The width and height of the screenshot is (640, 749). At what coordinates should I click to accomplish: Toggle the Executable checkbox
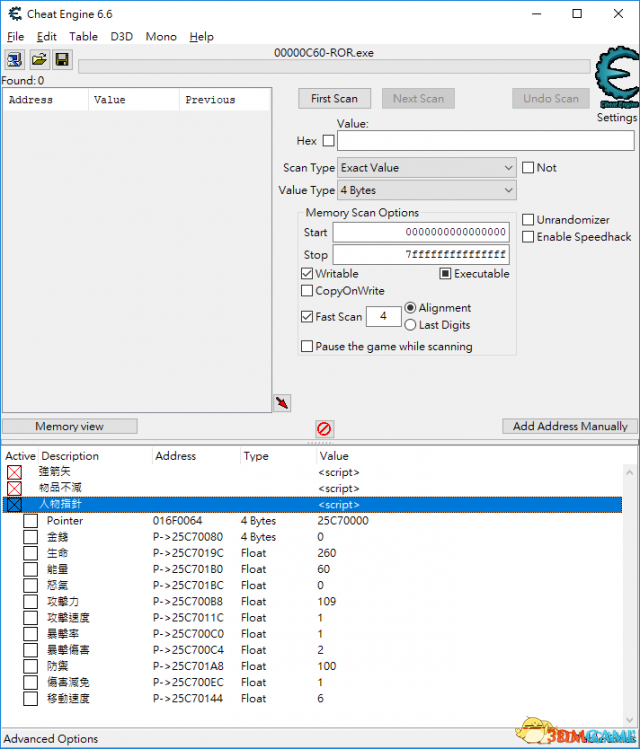[x=445, y=274]
